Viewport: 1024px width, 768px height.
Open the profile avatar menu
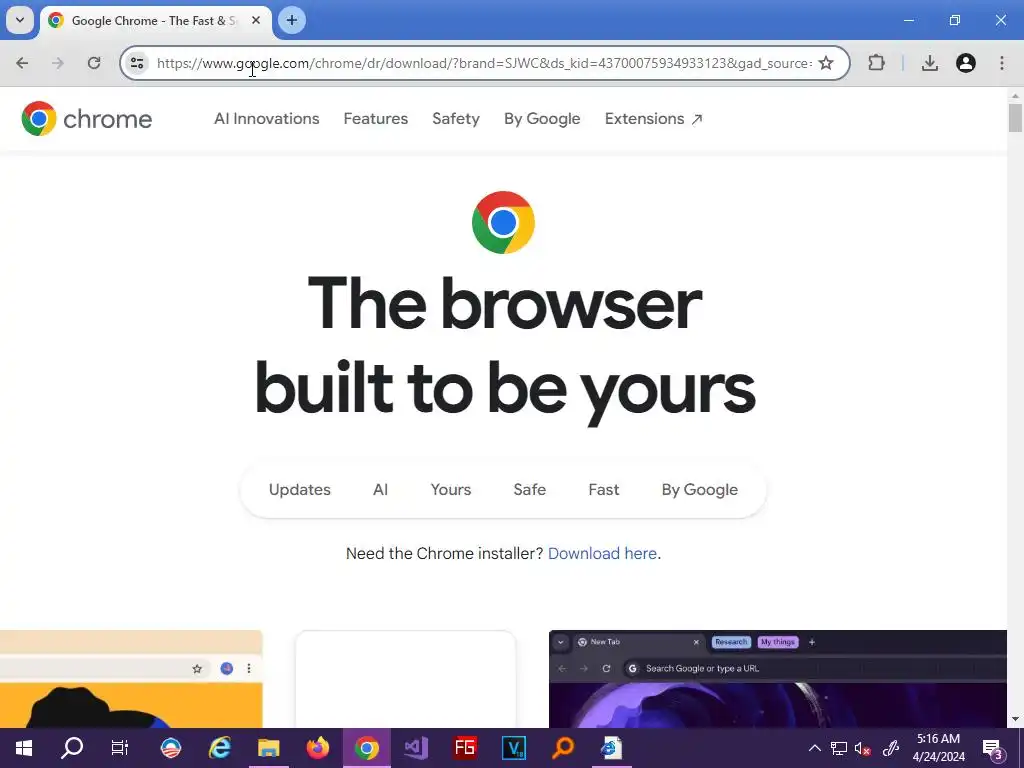pos(966,63)
